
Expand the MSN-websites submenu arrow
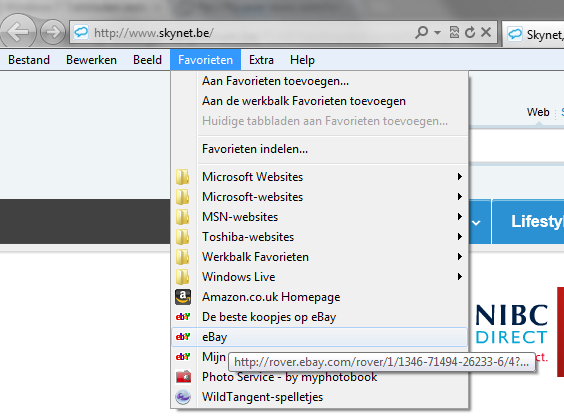tap(459, 217)
